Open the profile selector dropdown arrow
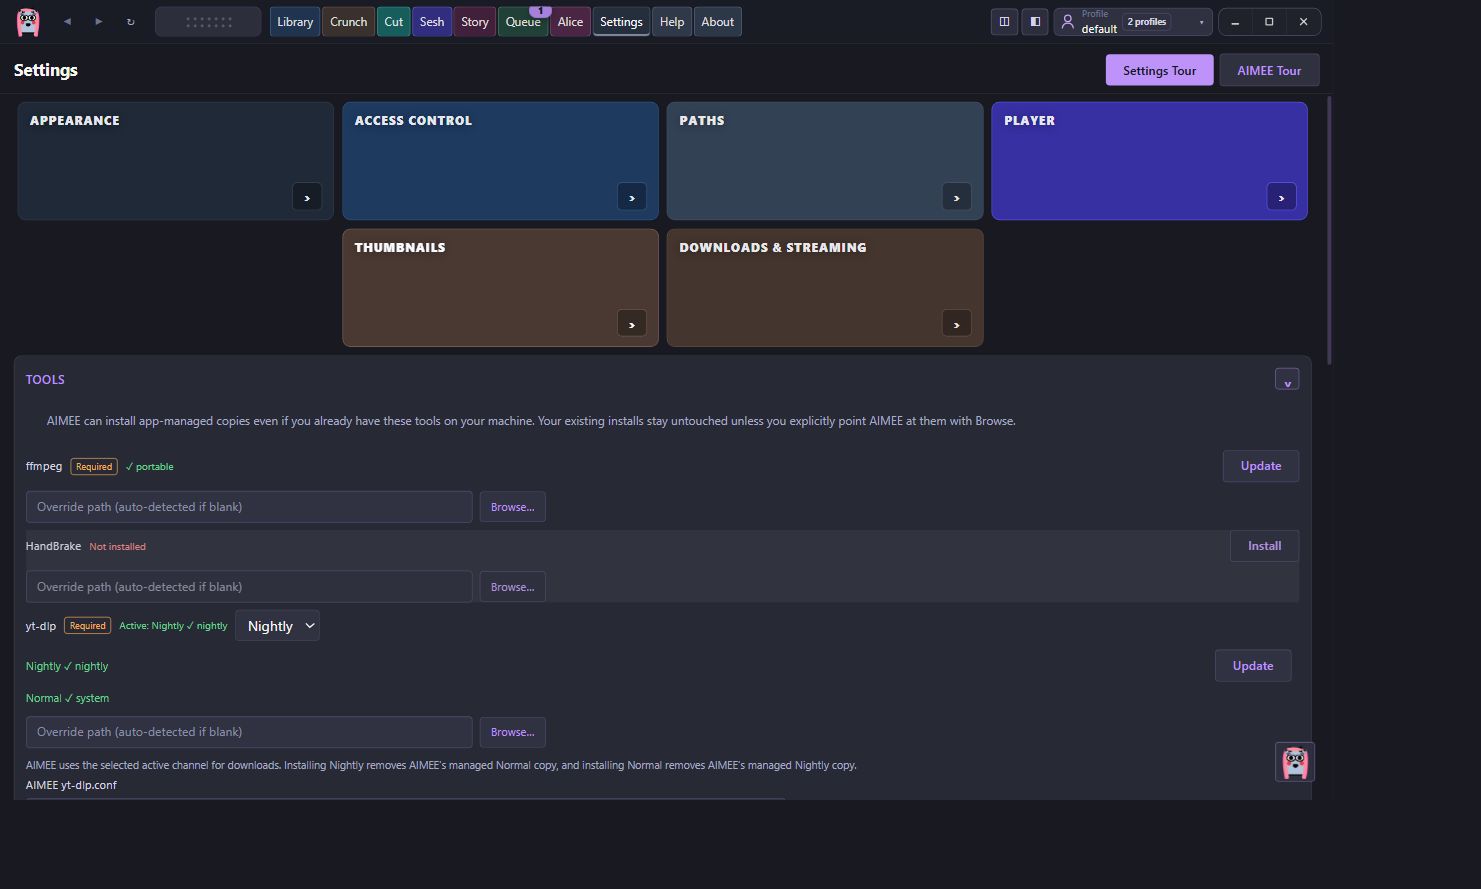 coord(1201,22)
